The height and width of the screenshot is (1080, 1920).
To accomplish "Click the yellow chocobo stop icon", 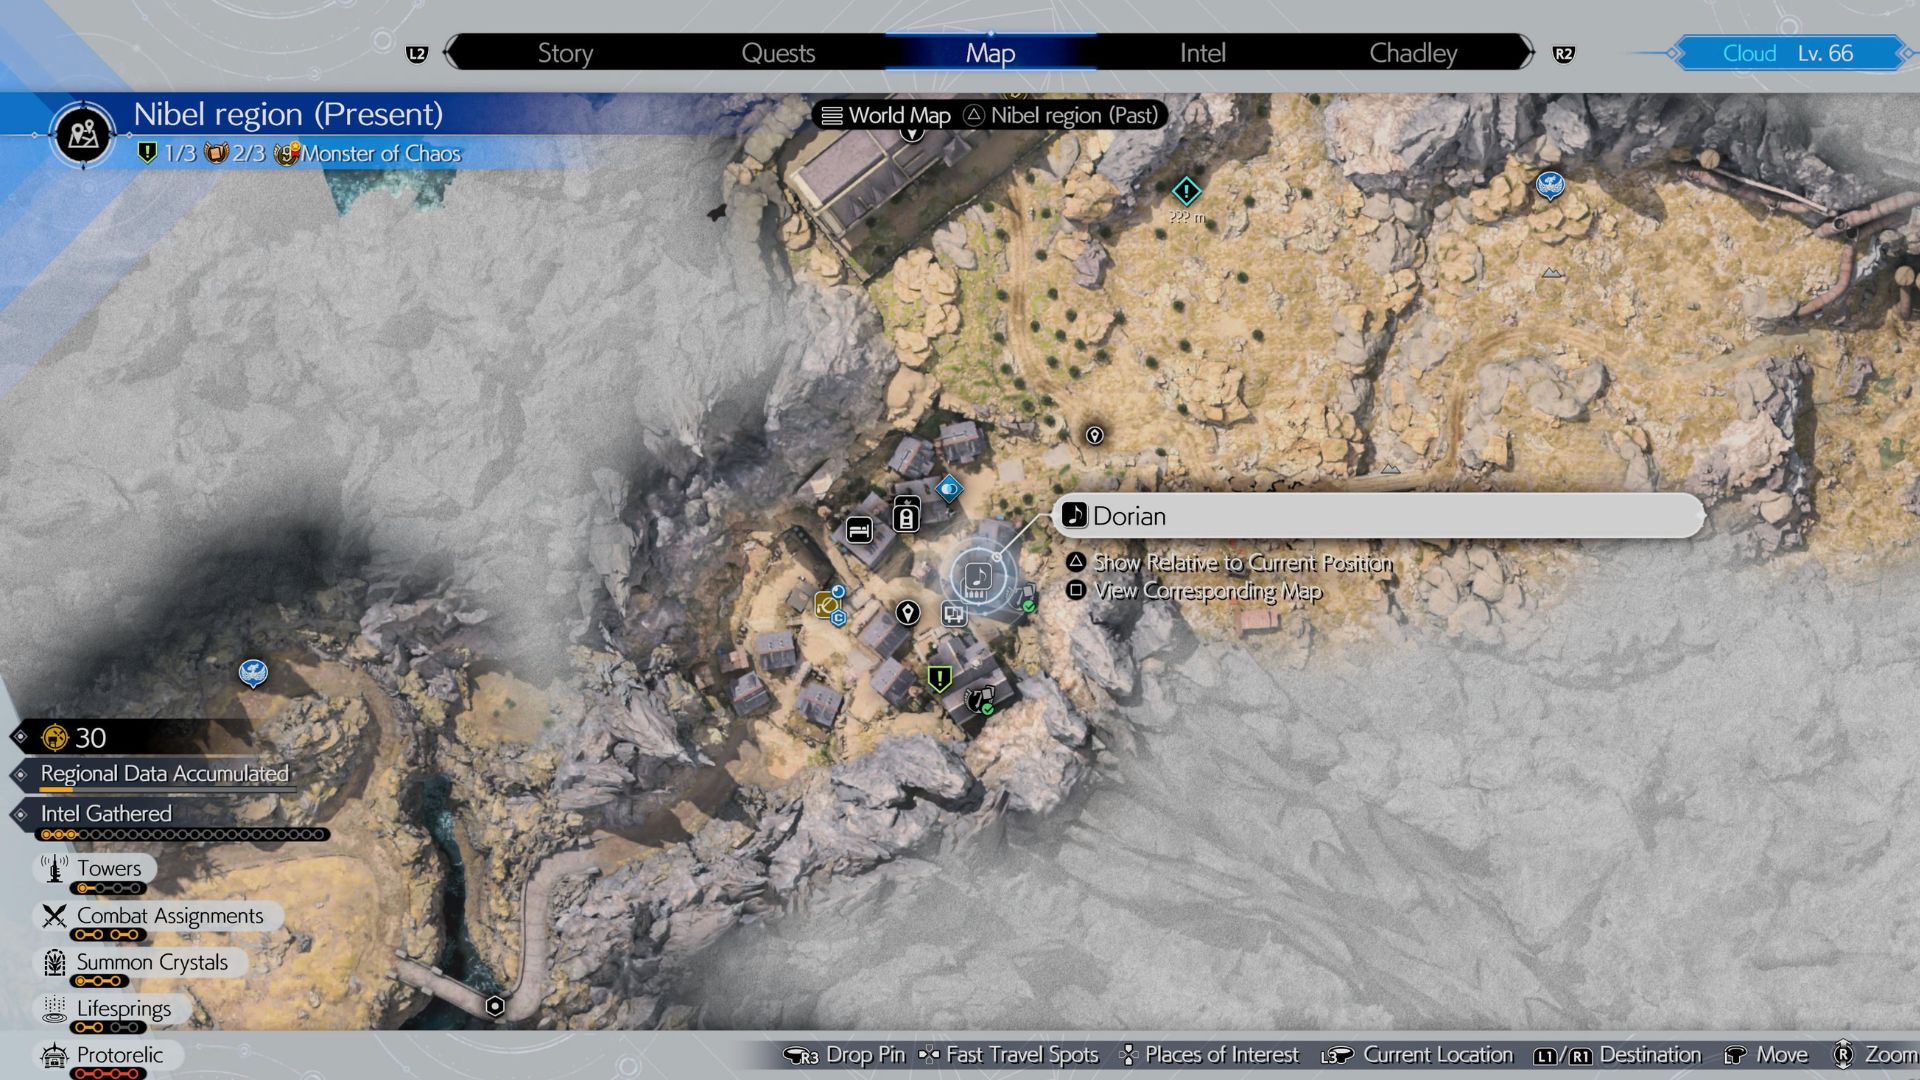I will (826, 604).
